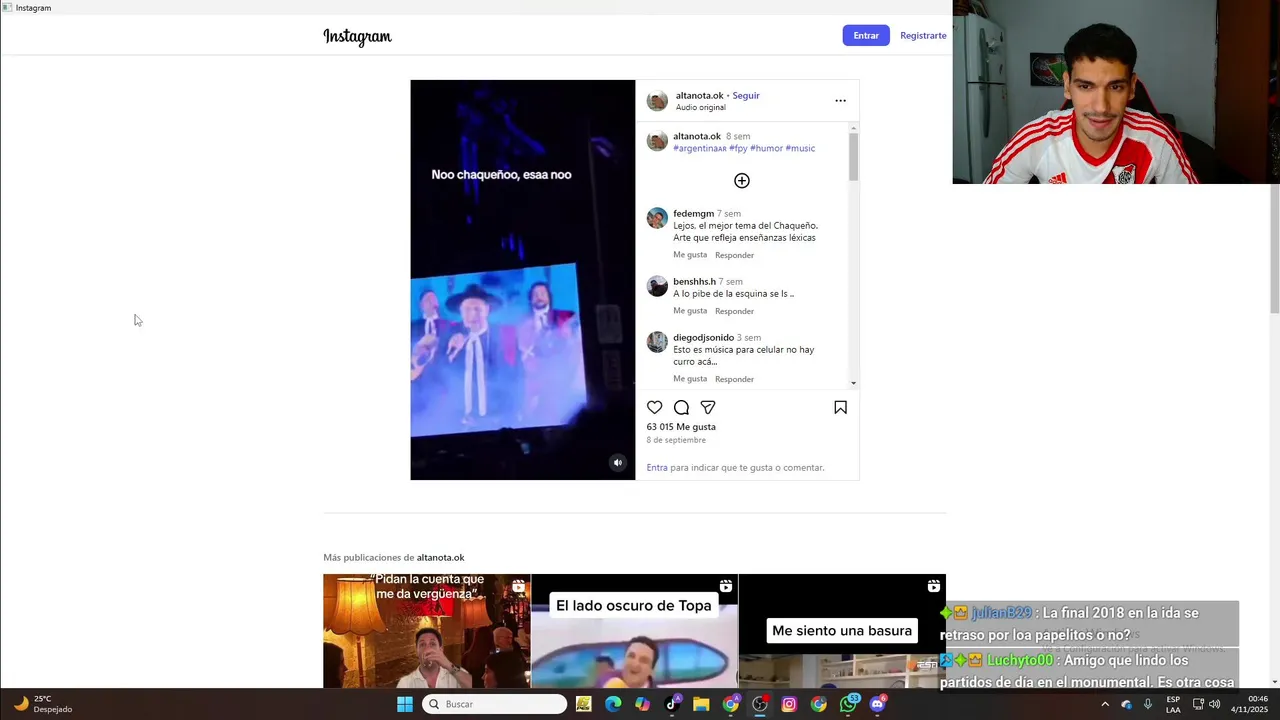Open the volume speaker tray icon
The image size is (1280, 720).
1214,704
